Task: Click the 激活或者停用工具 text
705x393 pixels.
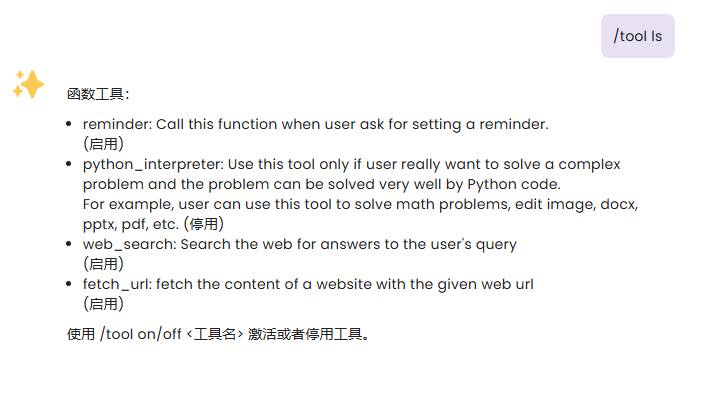Action: pos(308,334)
